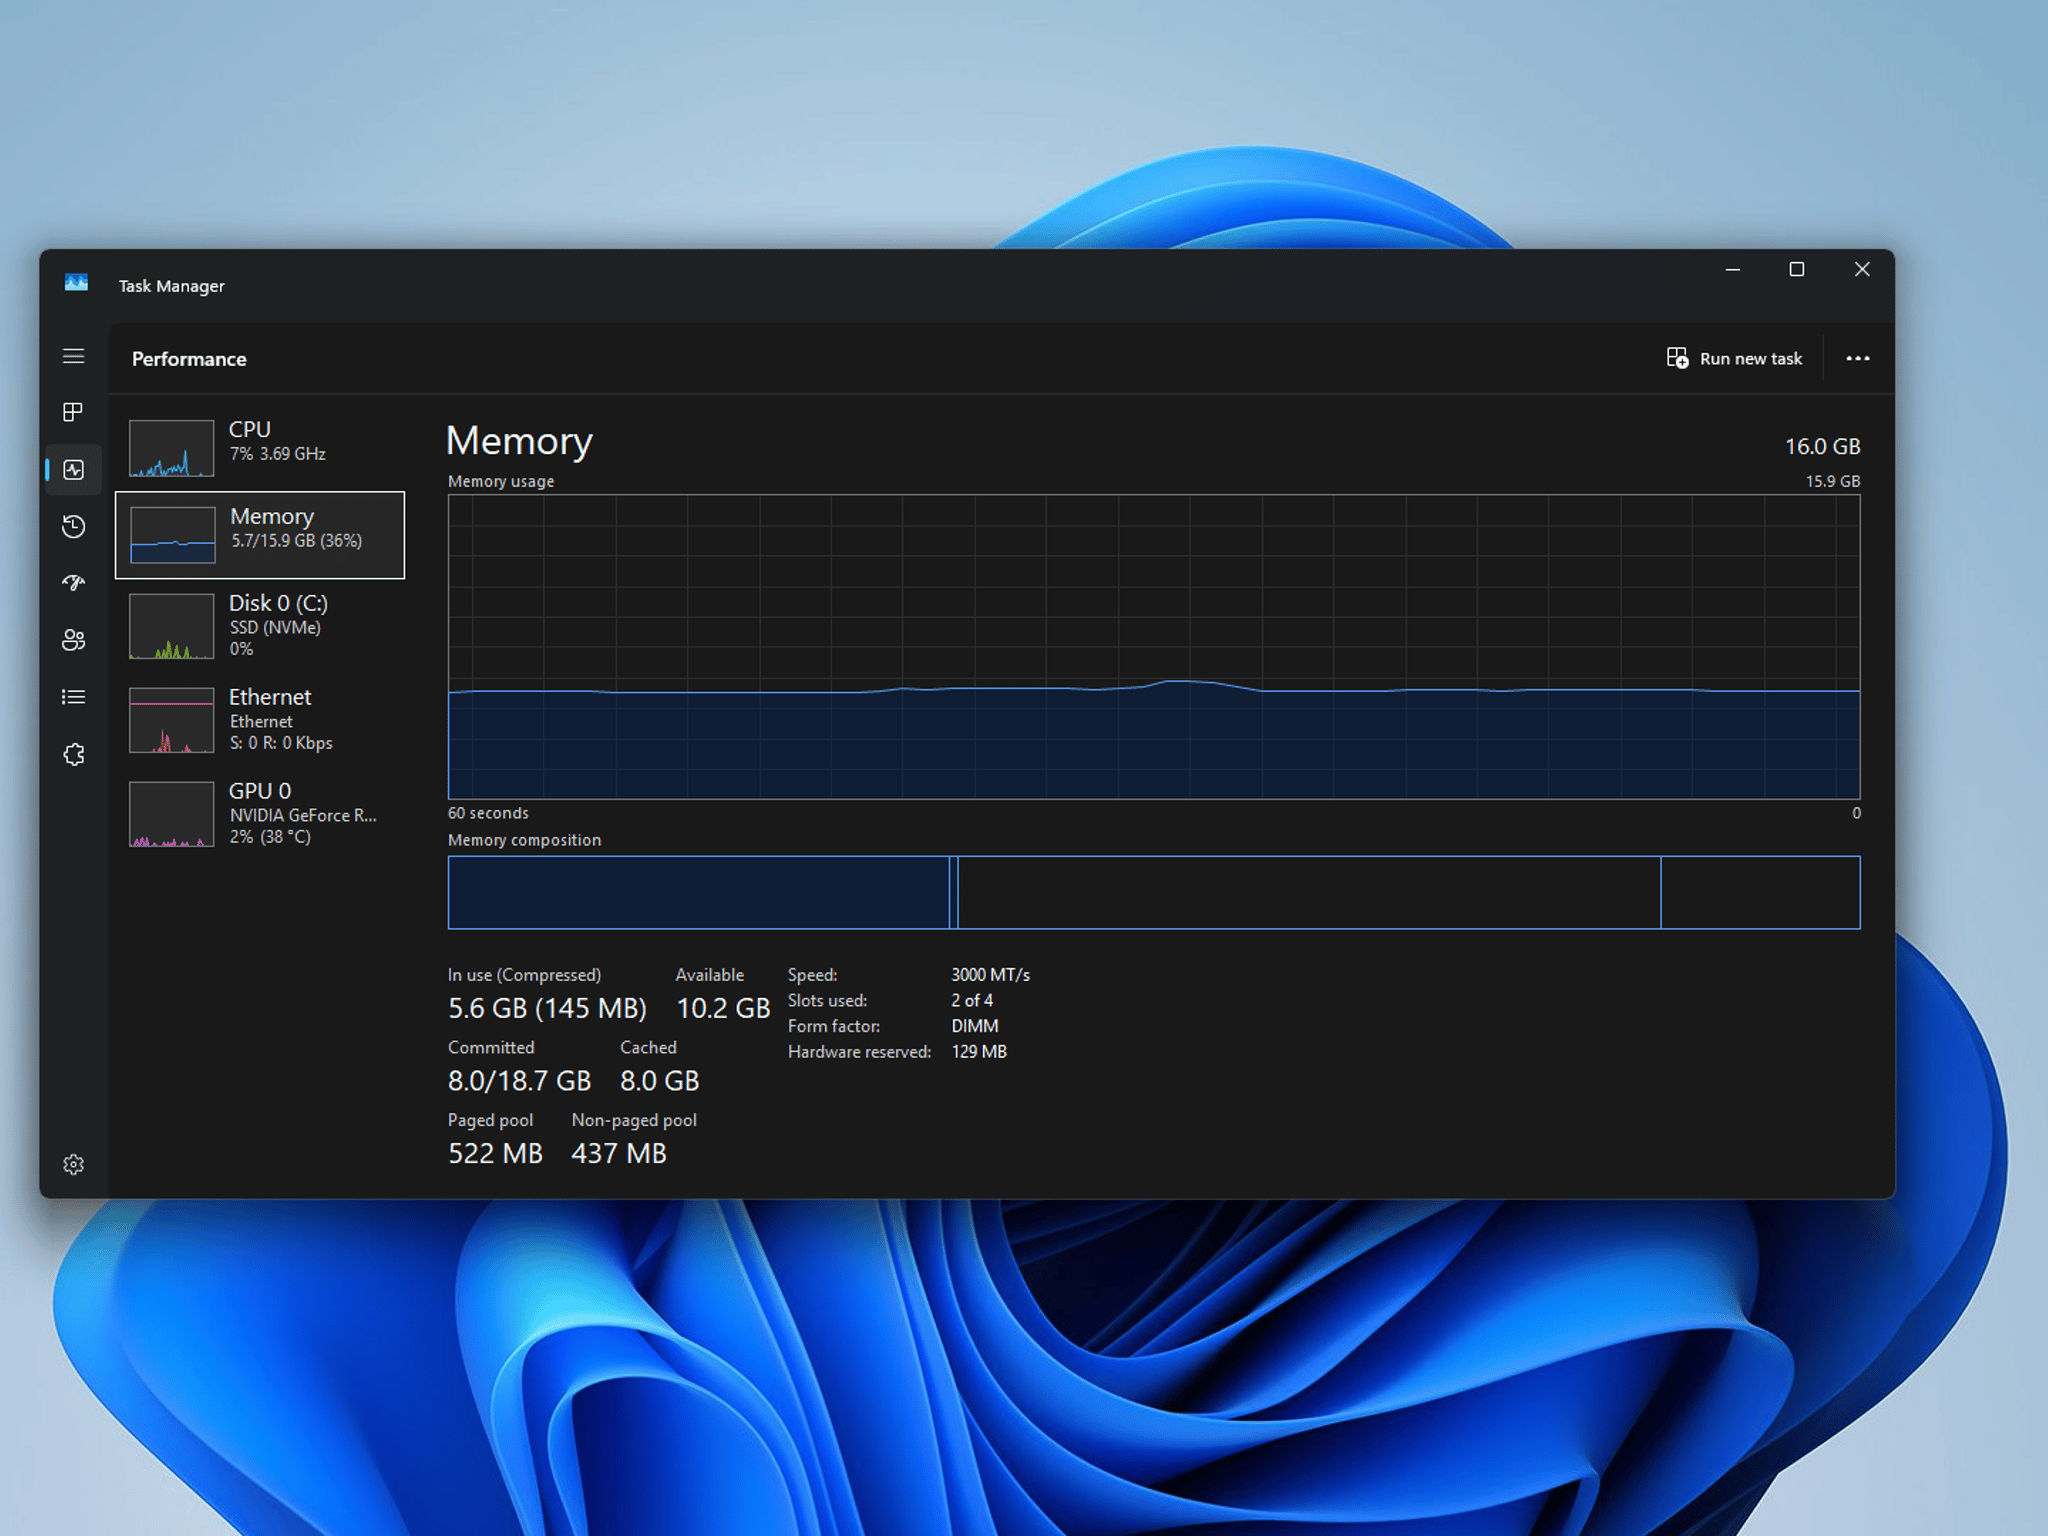This screenshot has width=2048, height=1536.
Task: Select Disk 0 (C:) performance item
Action: click(260, 625)
